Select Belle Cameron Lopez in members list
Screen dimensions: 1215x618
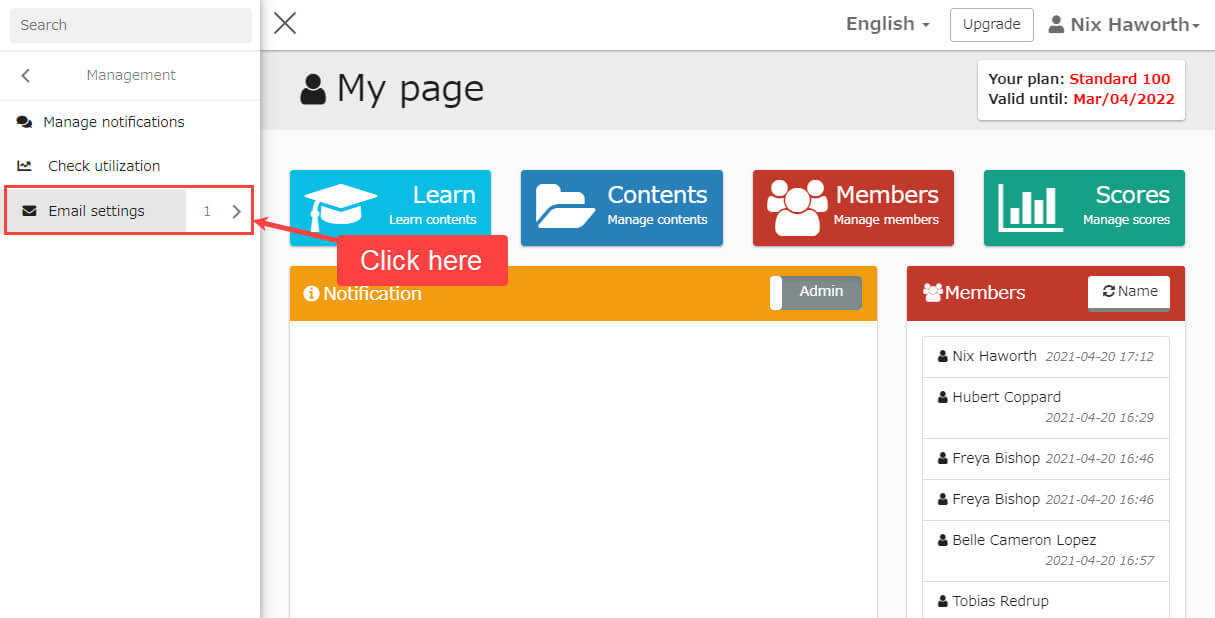(1024, 540)
